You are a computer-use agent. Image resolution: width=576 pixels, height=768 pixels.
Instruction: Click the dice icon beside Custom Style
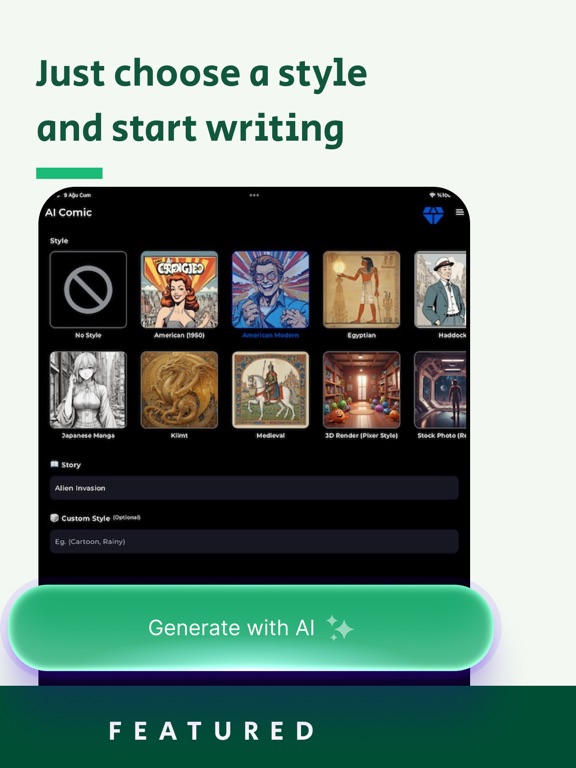(54, 518)
